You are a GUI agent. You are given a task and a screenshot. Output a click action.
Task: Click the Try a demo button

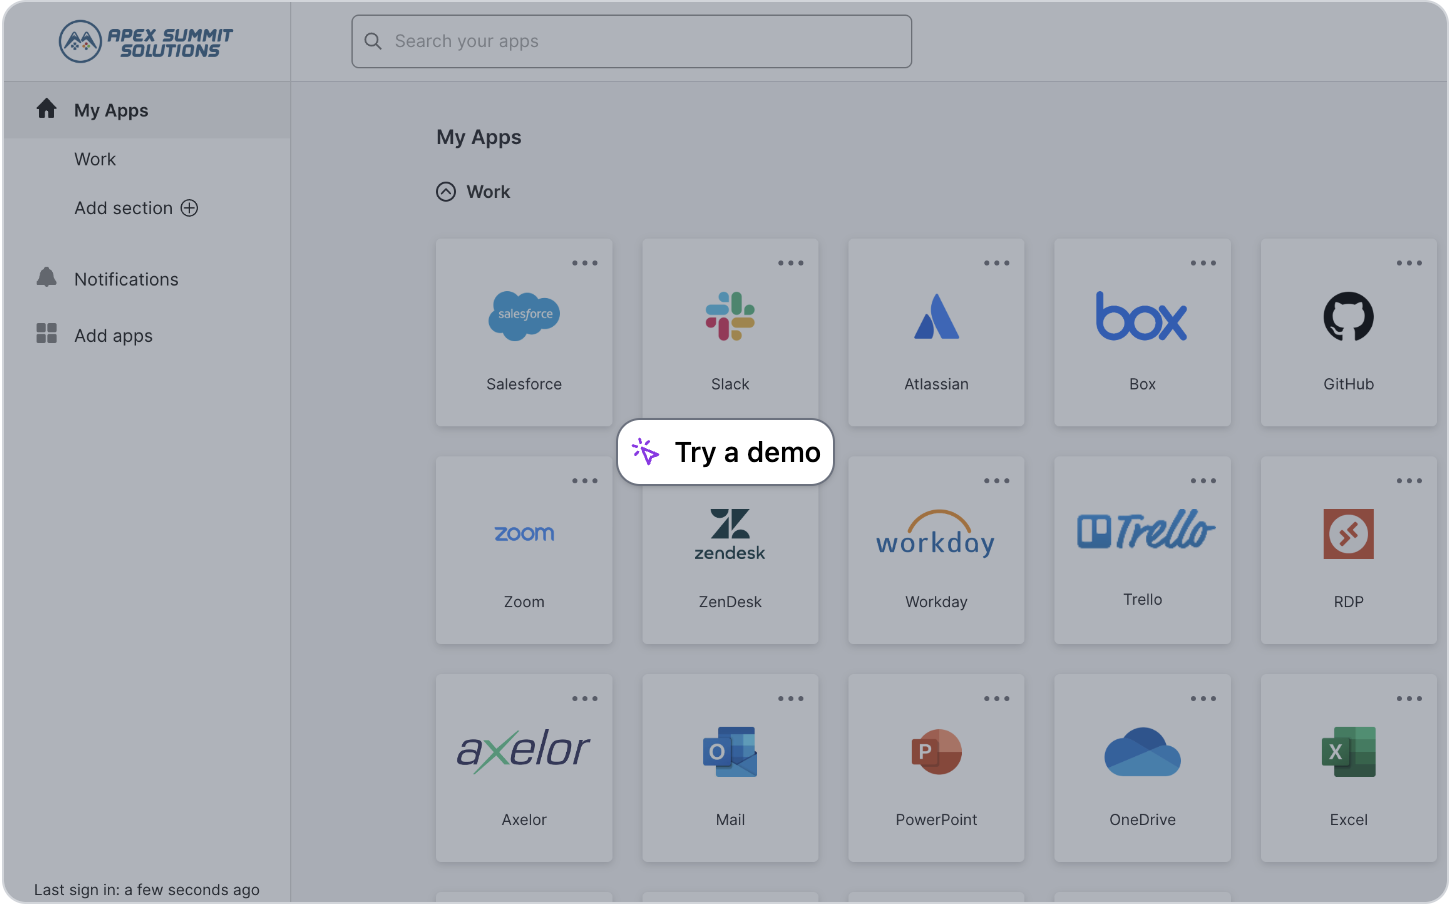[x=726, y=452]
